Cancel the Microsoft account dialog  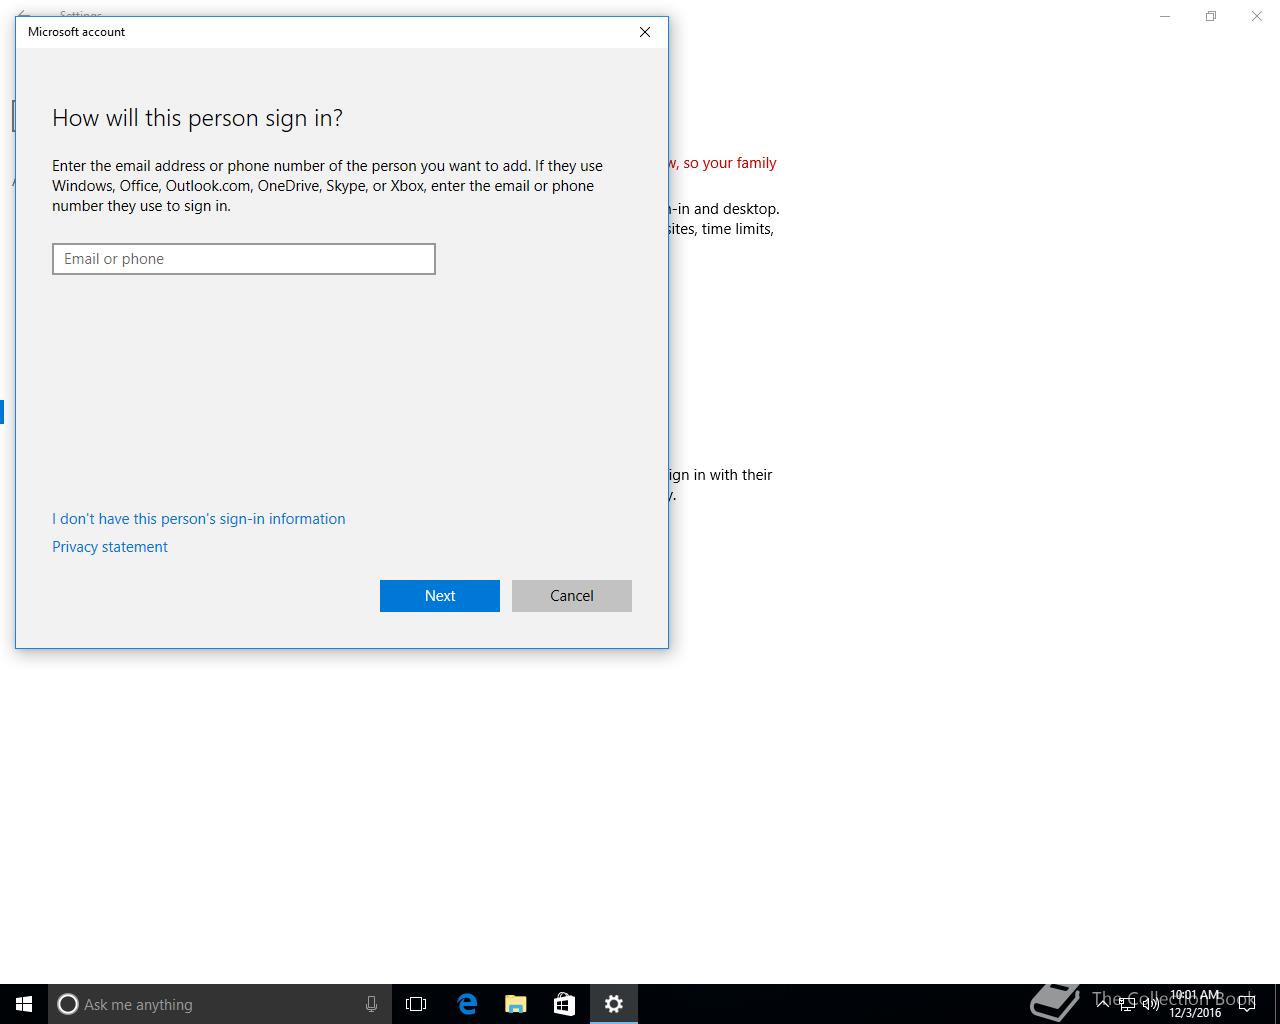pyautogui.click(x=572, y=596)
